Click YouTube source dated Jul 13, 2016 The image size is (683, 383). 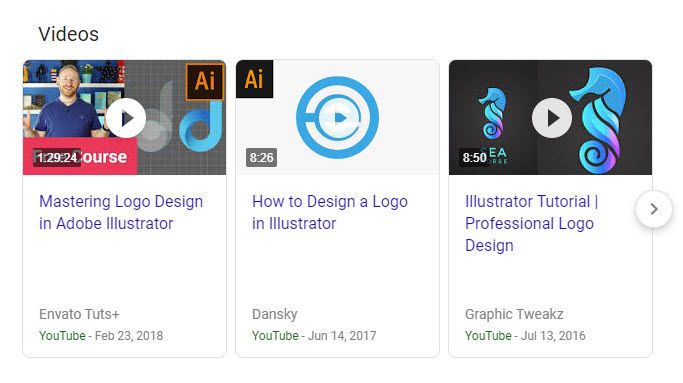point(488,336)
